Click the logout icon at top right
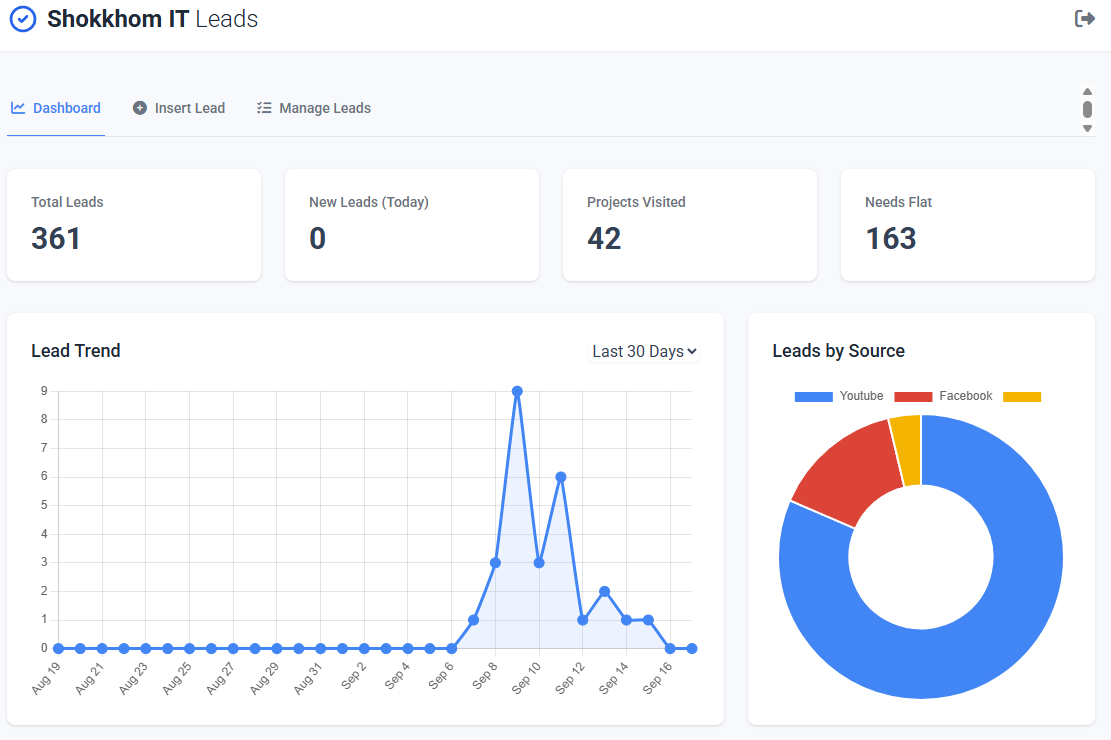 click(1085, 18)
